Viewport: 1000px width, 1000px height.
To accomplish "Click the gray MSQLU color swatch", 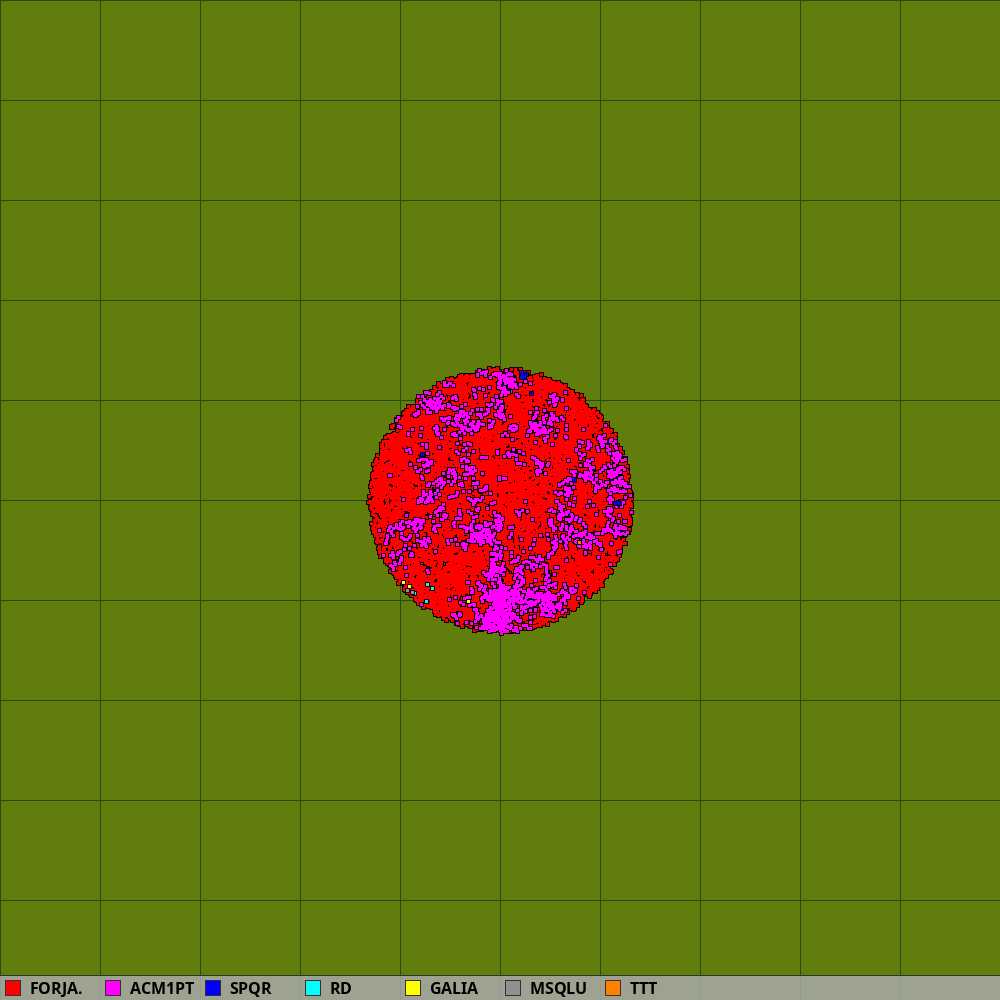I will (x=513, y=988).
